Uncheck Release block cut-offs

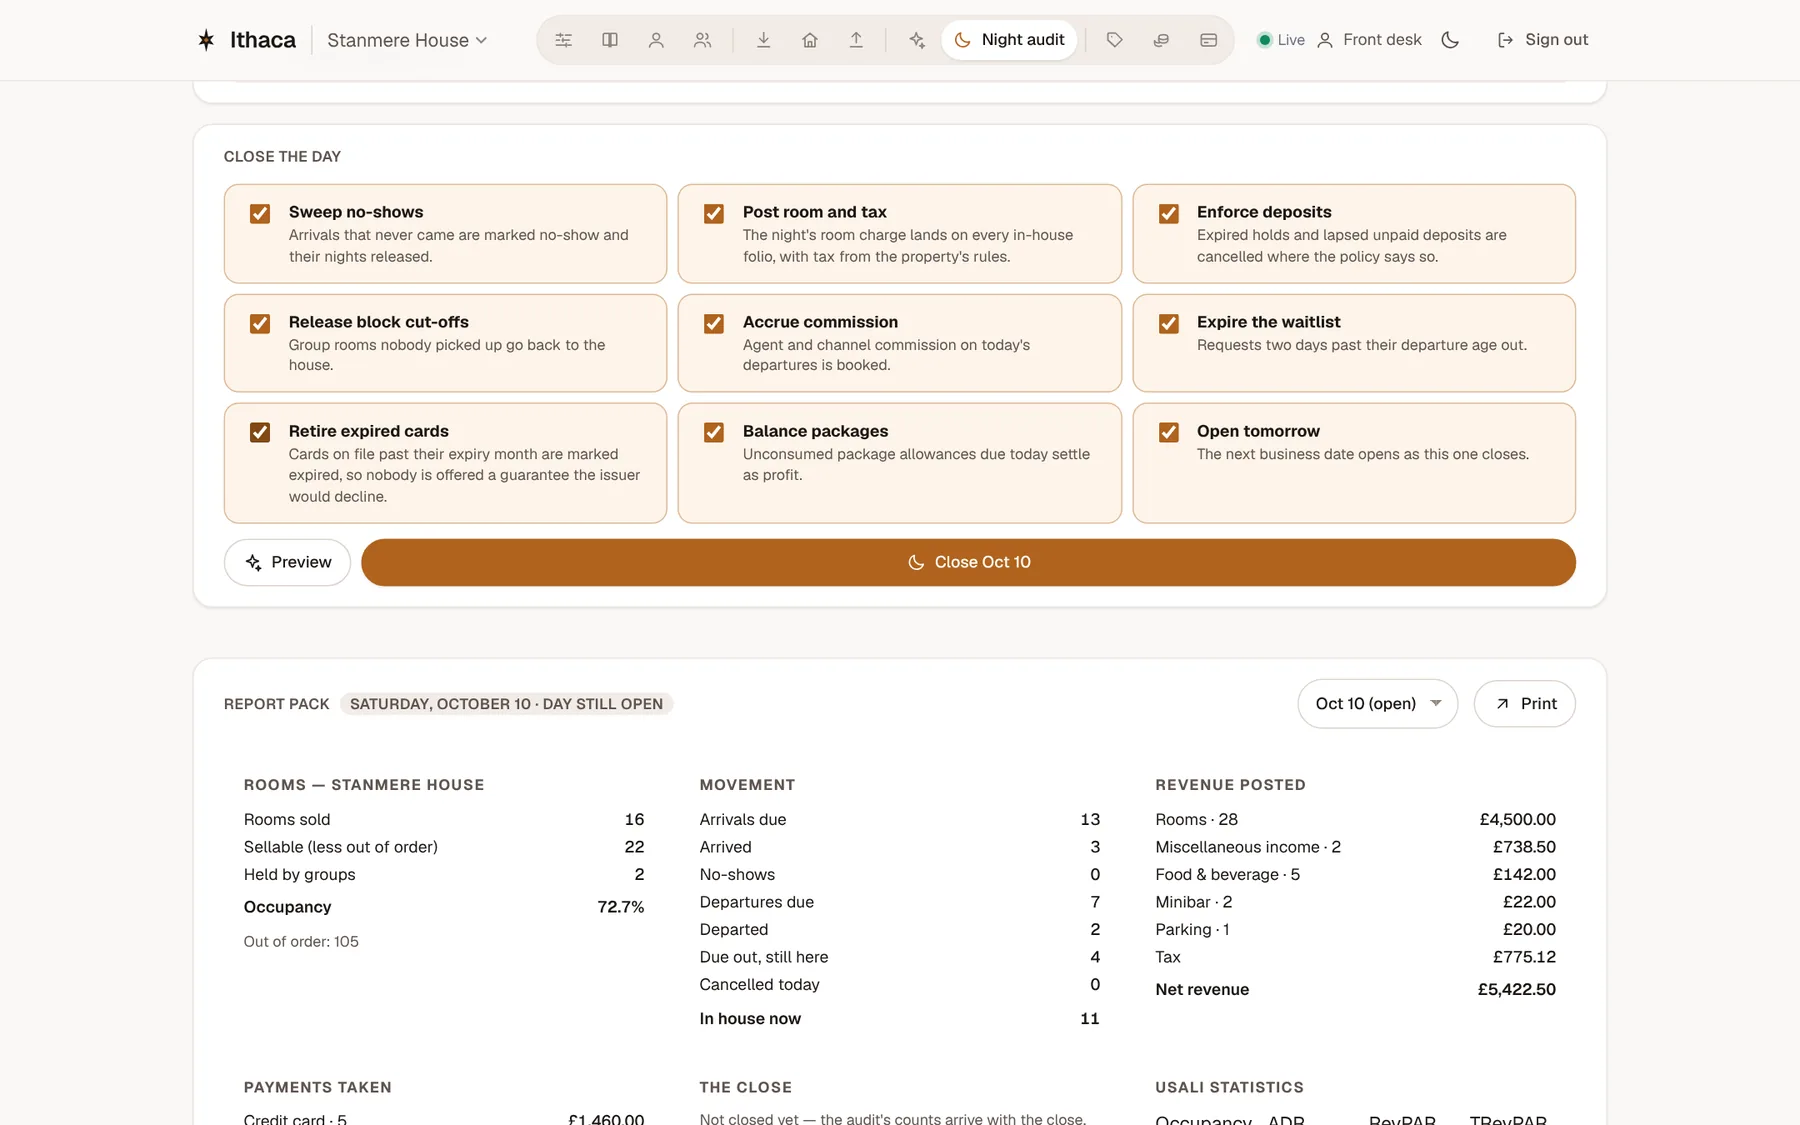point(260,324)
